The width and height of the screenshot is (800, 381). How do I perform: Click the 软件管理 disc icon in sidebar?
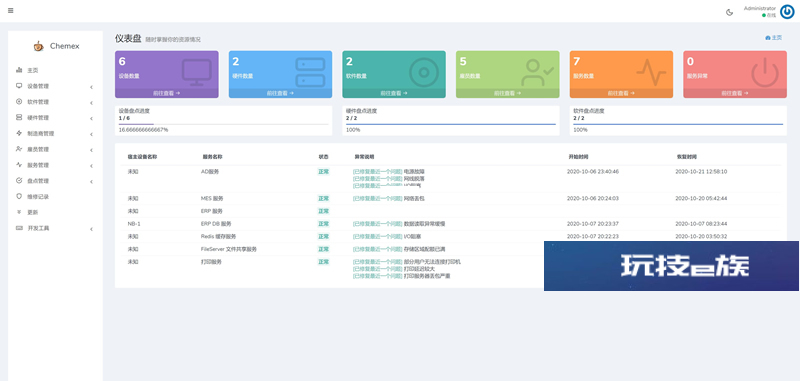[x=19, y=101]
